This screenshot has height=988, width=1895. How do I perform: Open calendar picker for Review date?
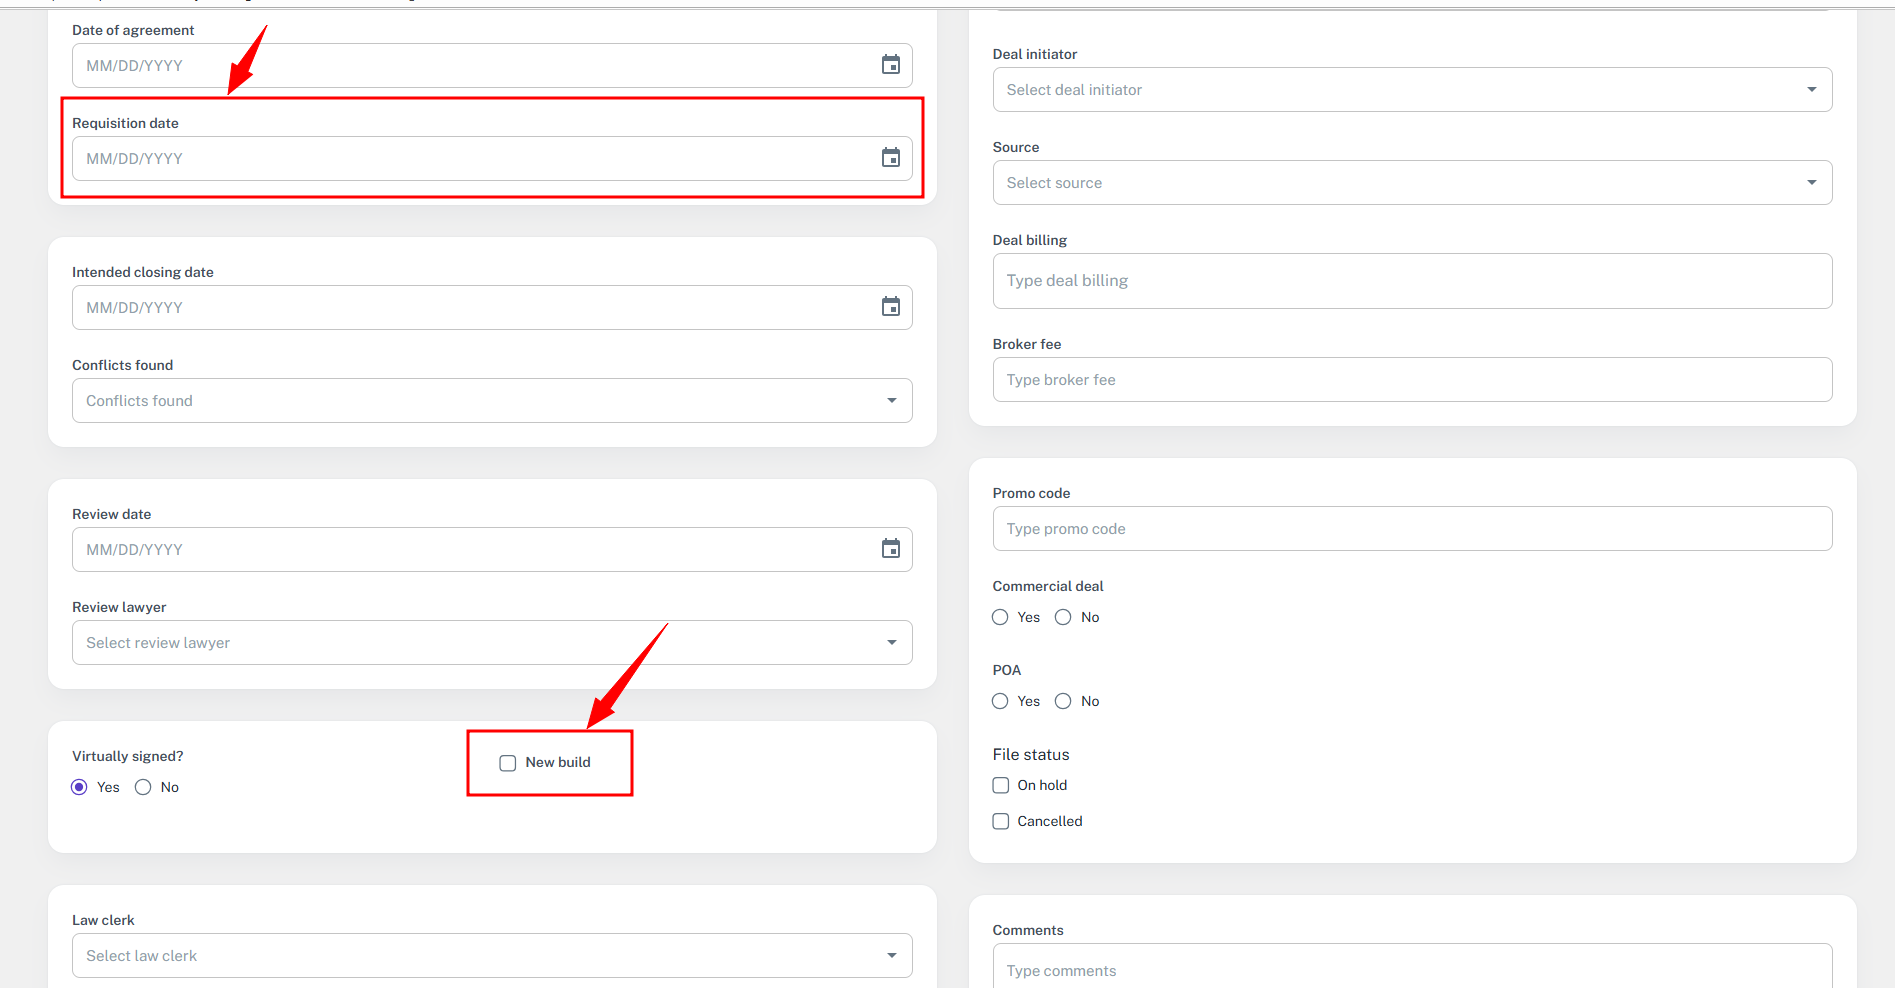click(890, 549)
